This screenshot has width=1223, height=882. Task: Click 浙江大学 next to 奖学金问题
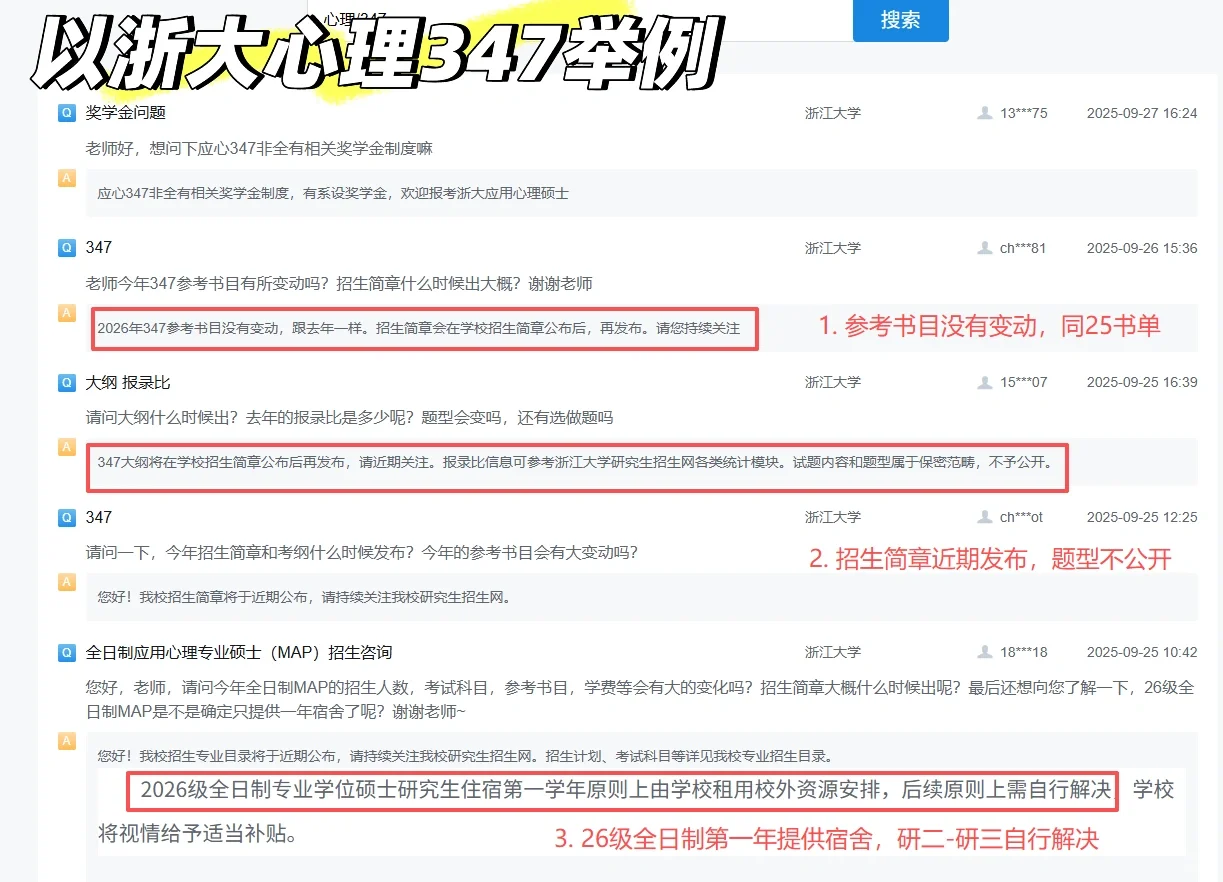(833, 113)
